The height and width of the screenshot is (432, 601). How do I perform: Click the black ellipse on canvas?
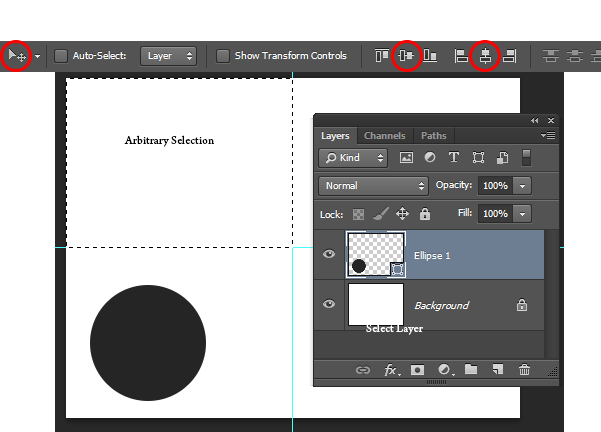tap(148, 343)
